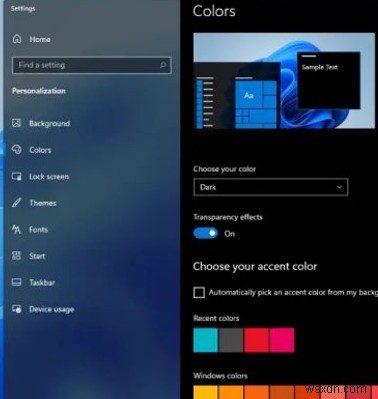Viewport: 378px width, 399px height.
Task: Select the Taskbar icon
Action: click(17, 282)
